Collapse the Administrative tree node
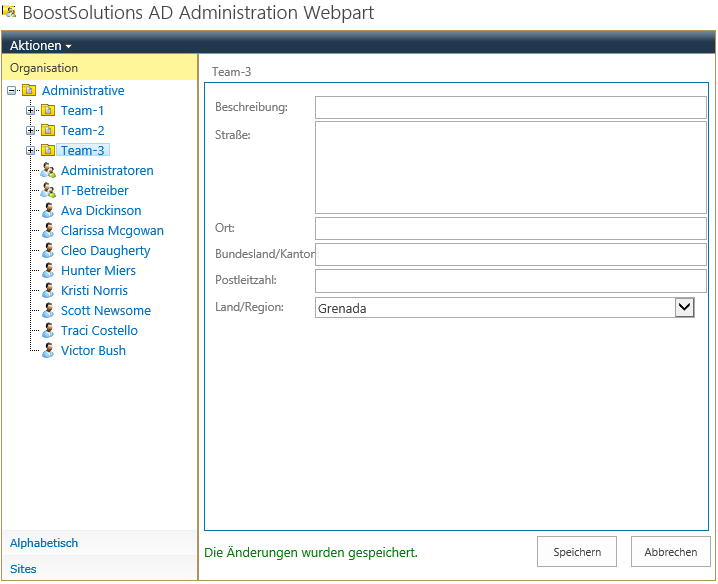 click(x=11, y=91)
